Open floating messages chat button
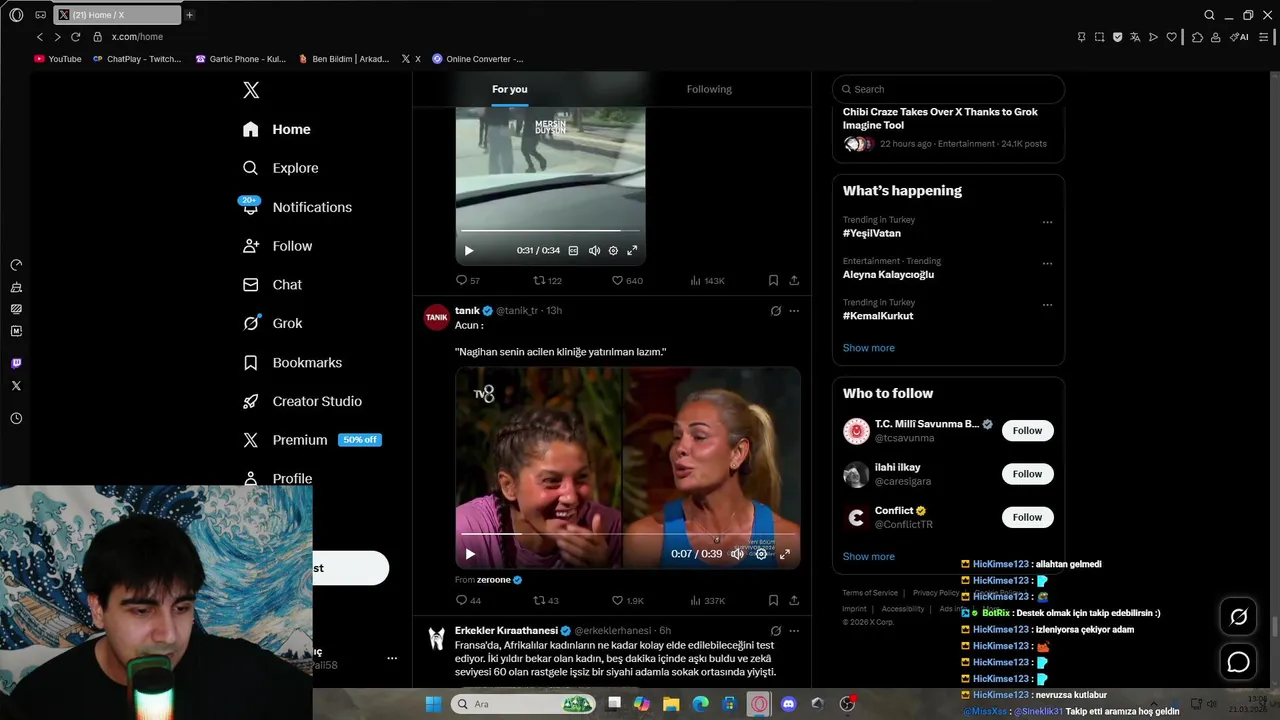The height and width of the screenshot is (720, 1280). tap(1238, 662)
